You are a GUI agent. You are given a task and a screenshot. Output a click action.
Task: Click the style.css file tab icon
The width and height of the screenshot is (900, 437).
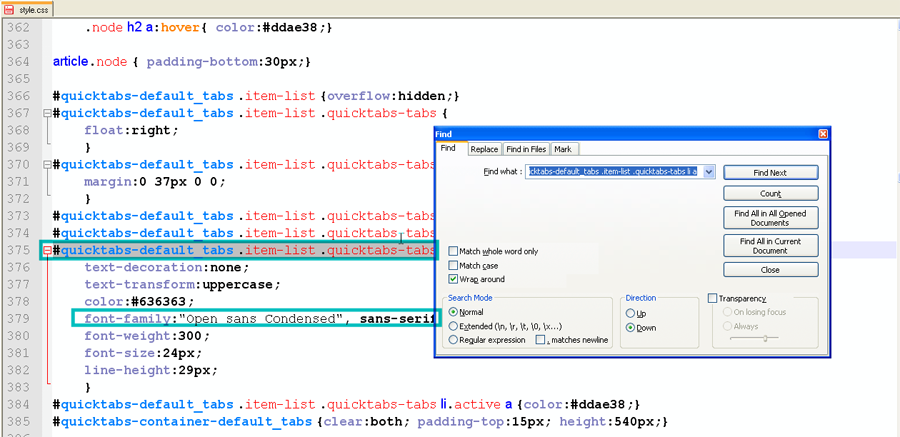pos(10,10)
